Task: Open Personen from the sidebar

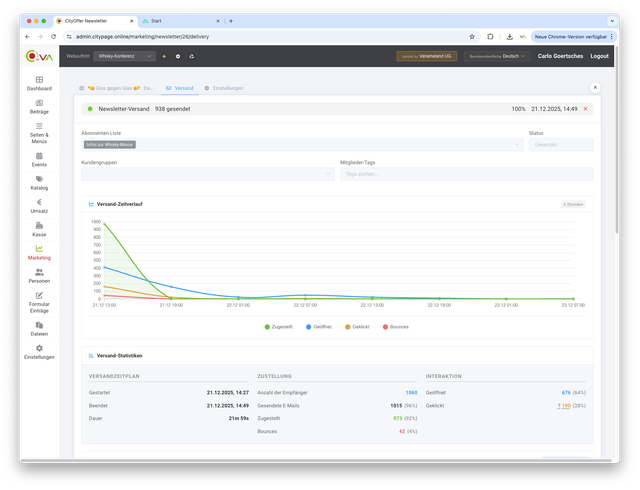Action: pos(39,272)
